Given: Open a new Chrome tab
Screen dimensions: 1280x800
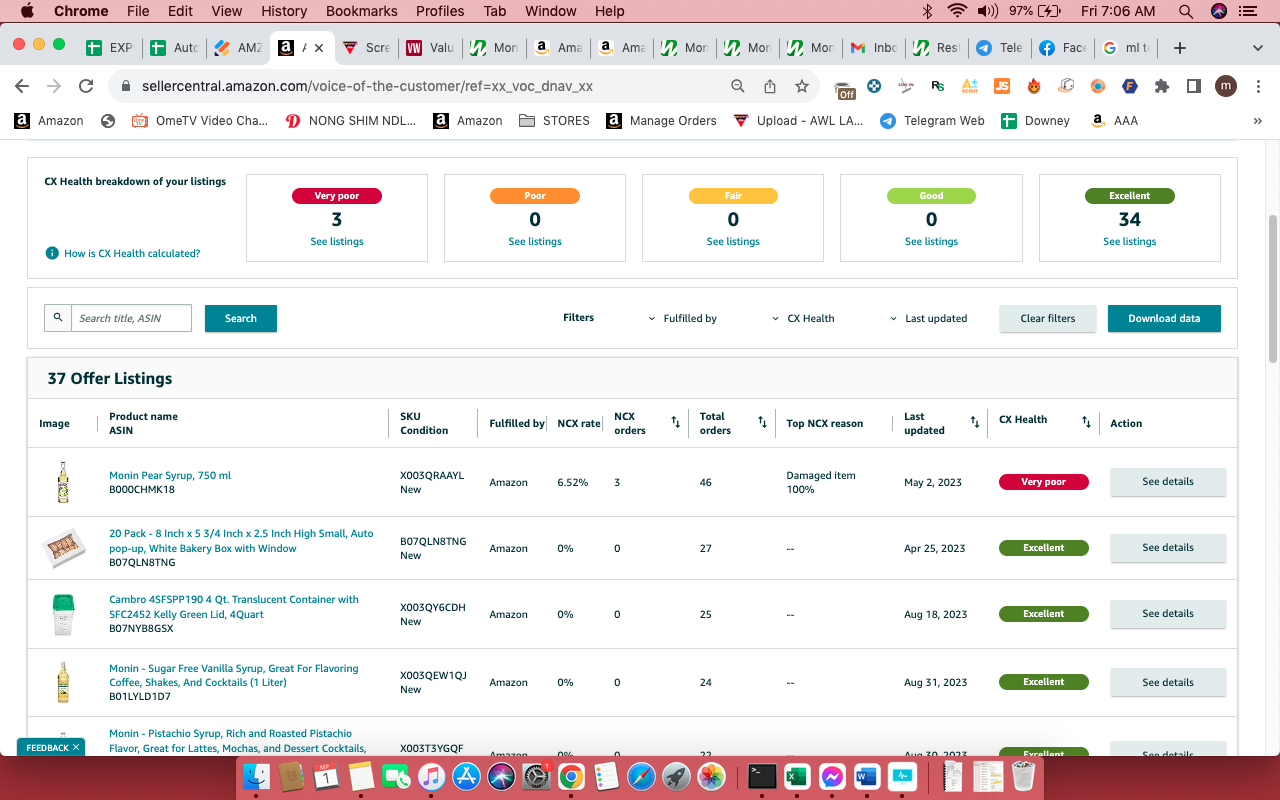Looking at the screenshot, I should pos(1180,48).
